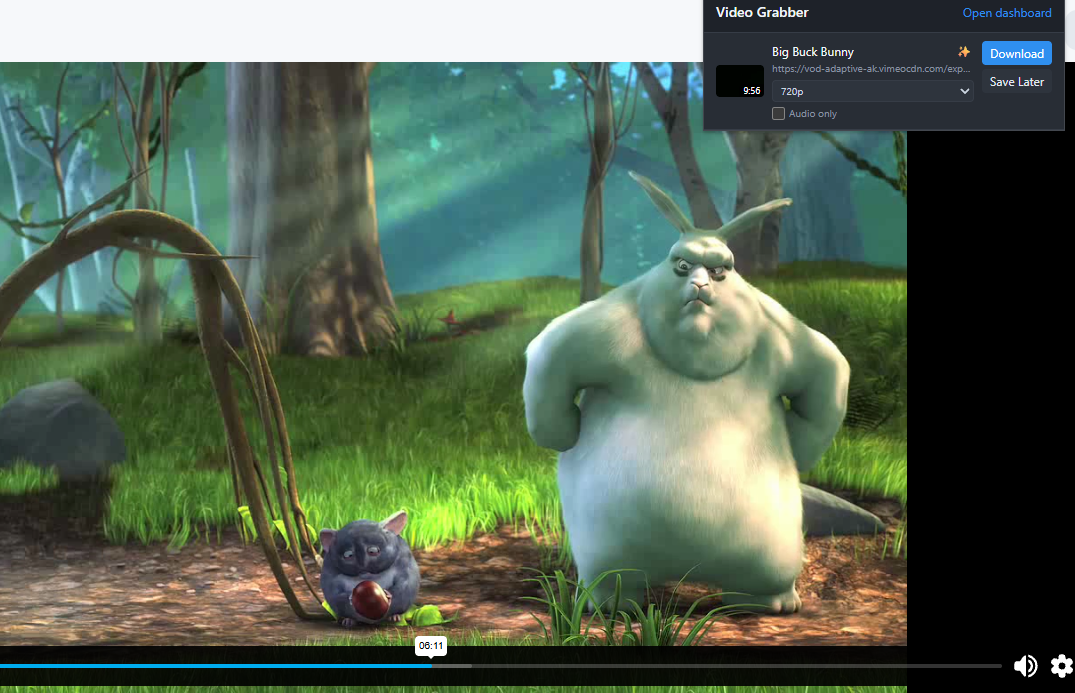Click the 06:11 timestamp tooltip
This screenshot has height=693, width=1075.
[431, 646]
